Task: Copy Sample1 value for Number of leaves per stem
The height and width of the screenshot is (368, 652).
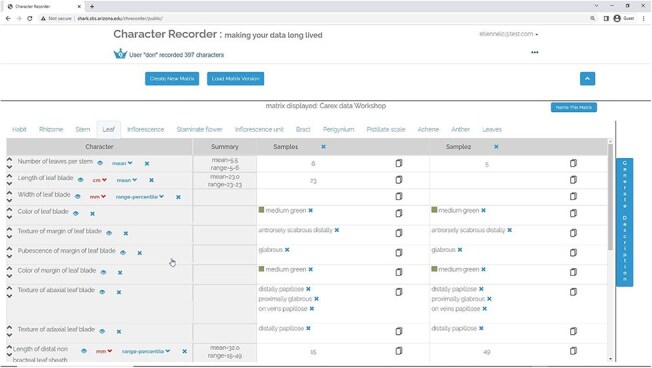Action: coord(399,163)
